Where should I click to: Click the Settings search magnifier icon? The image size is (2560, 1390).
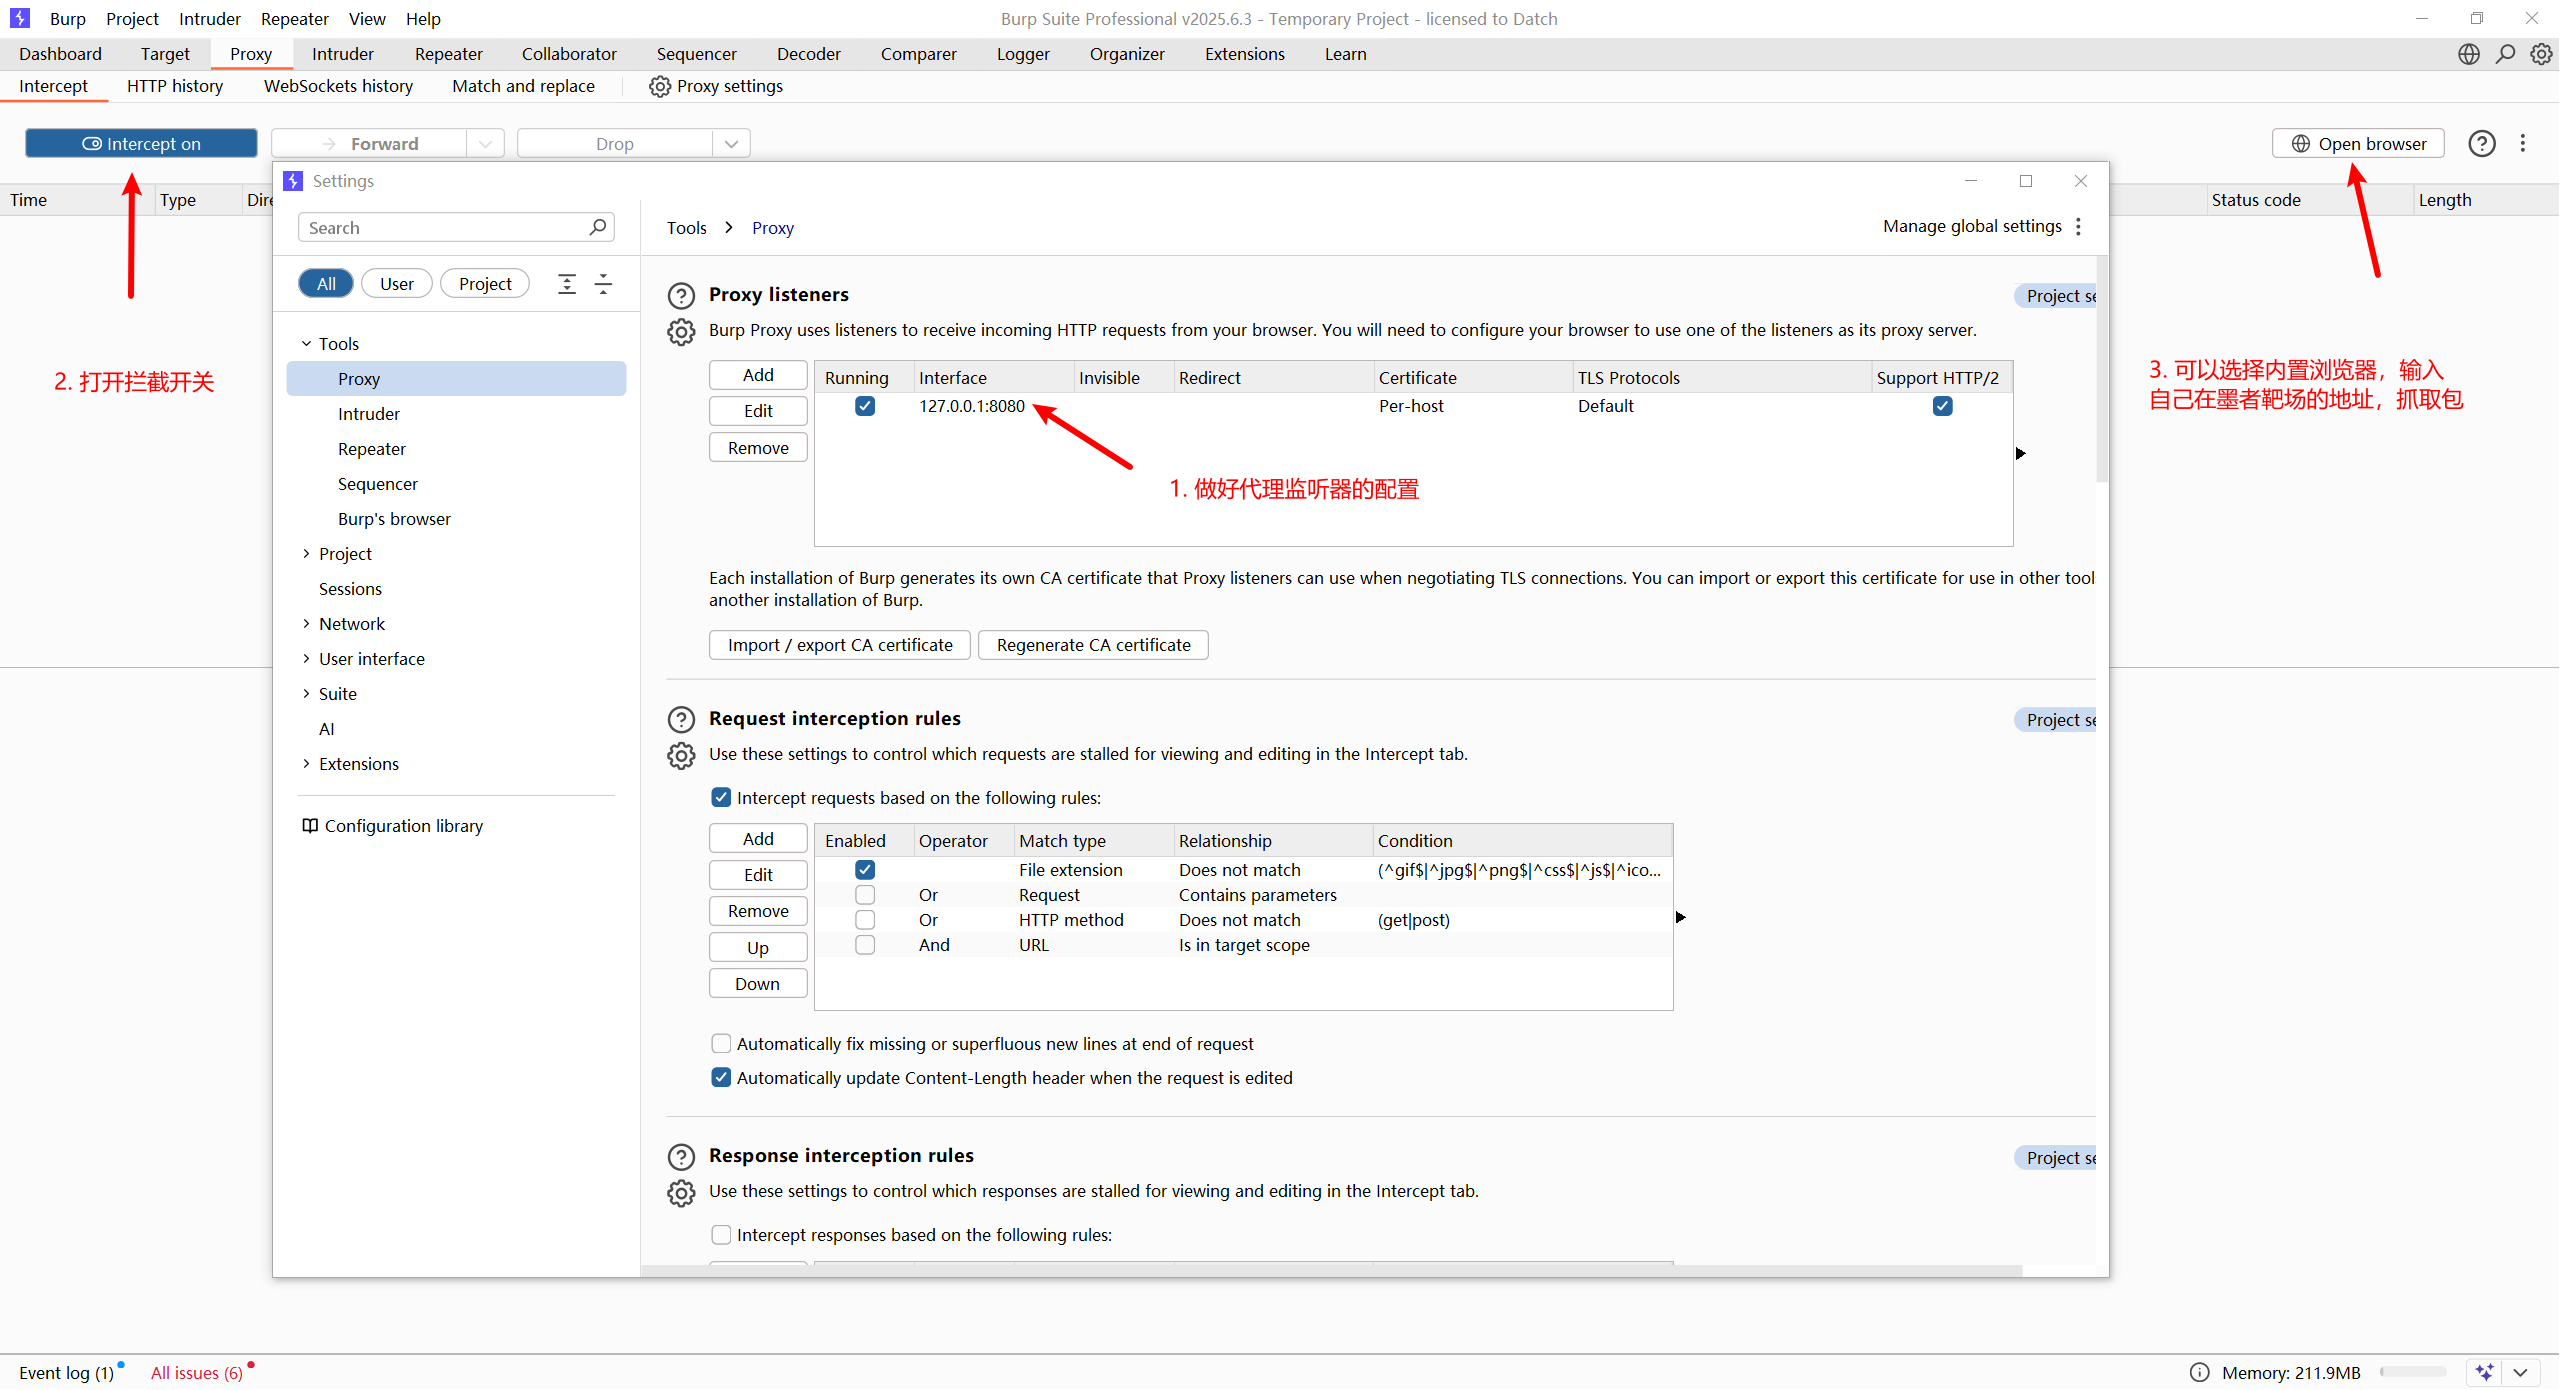coord(598,227)
